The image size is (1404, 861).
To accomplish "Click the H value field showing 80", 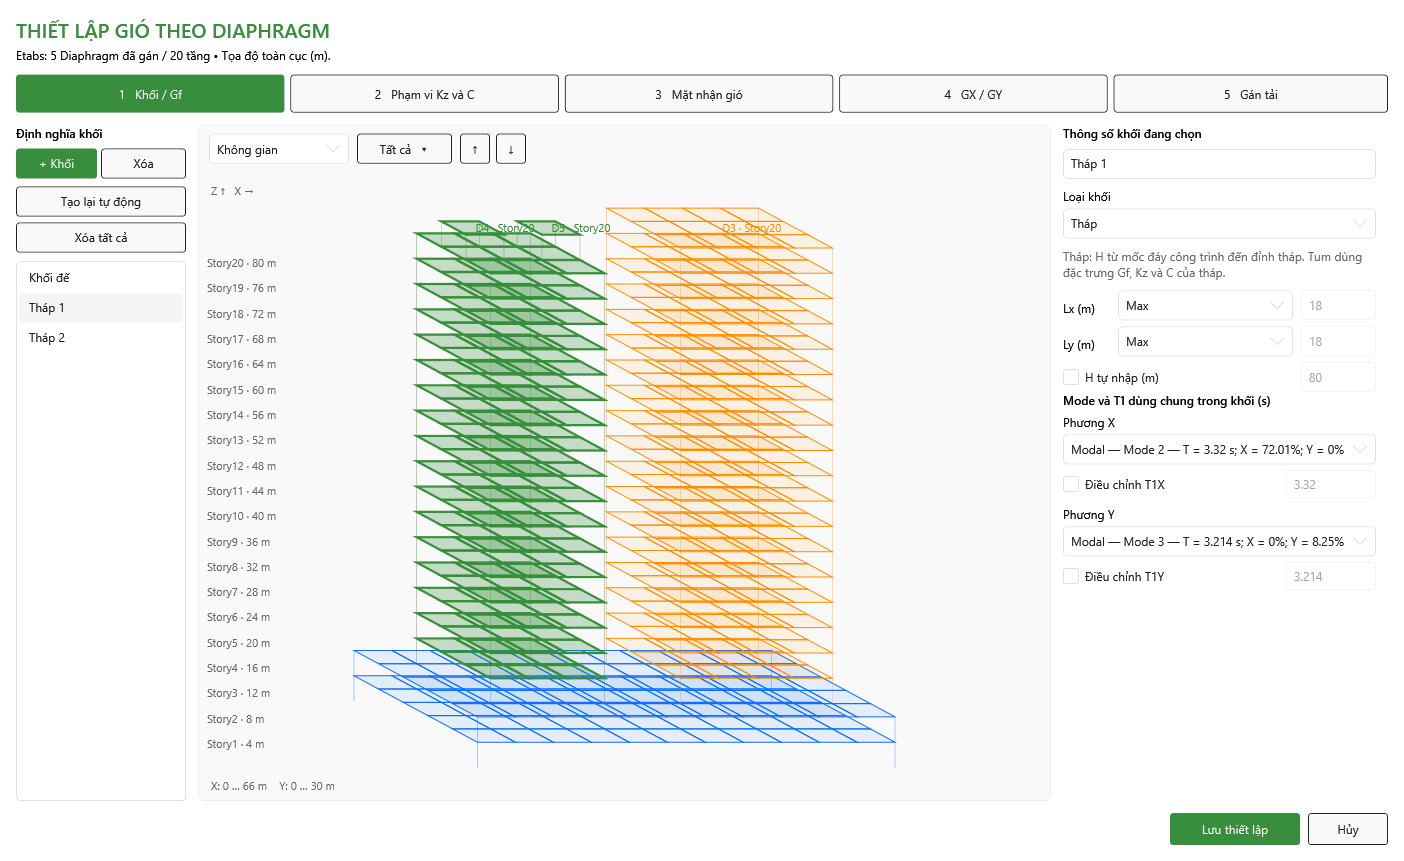I will coord(1338,377).
